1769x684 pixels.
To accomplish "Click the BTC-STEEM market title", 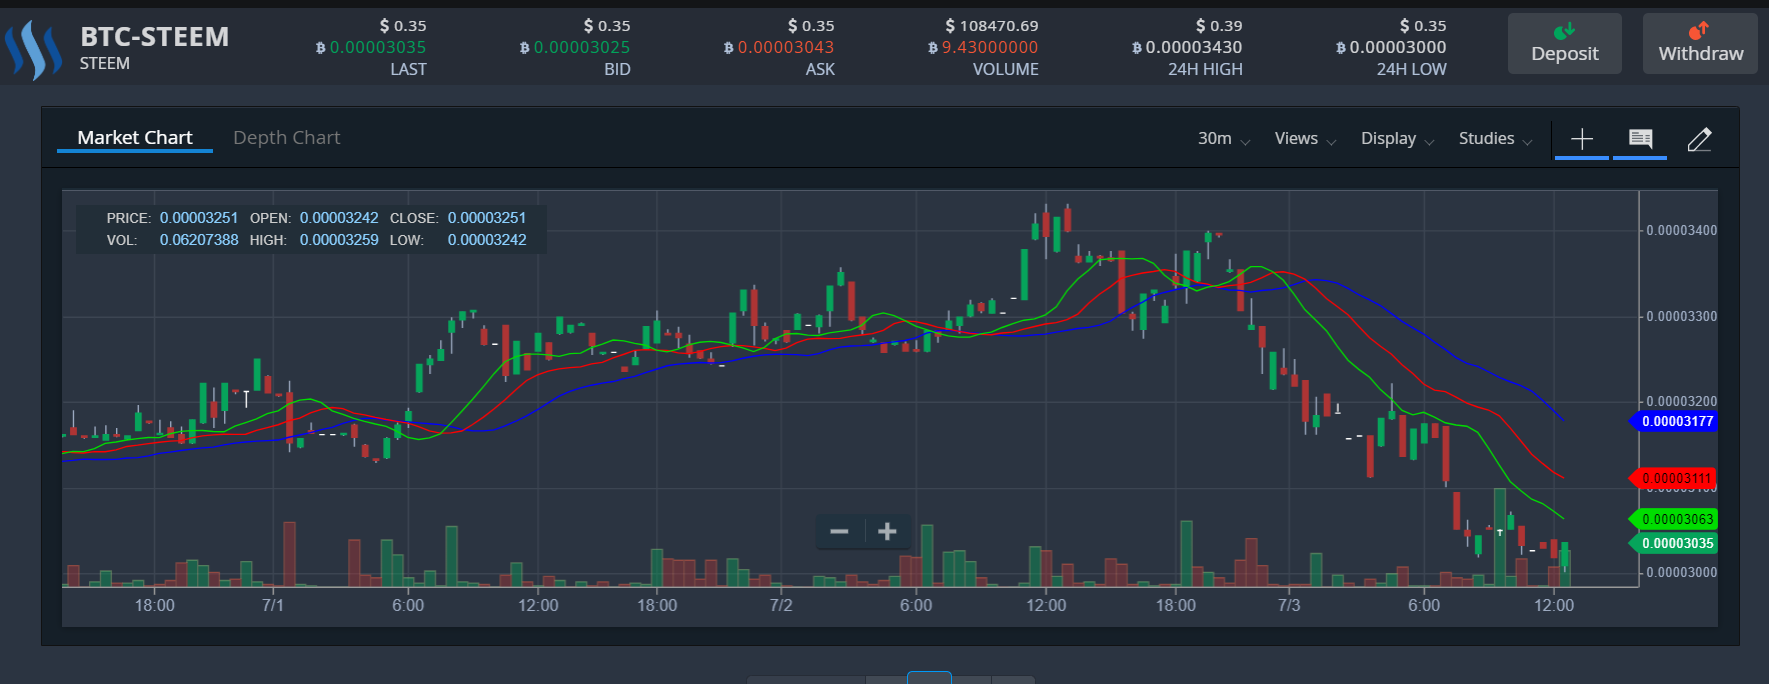I will 155,37.
